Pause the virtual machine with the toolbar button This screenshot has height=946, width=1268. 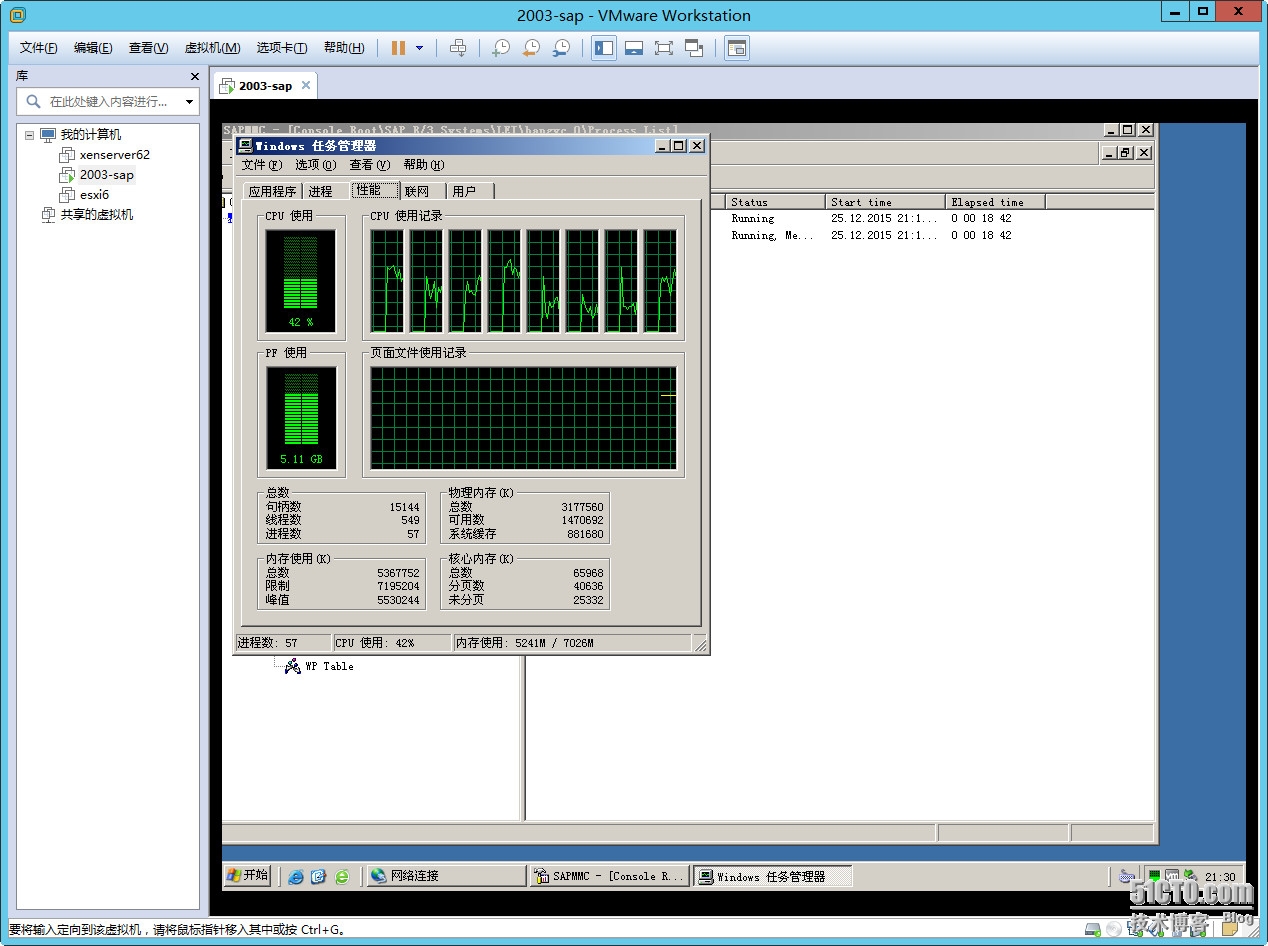click(x=398, y=48)
